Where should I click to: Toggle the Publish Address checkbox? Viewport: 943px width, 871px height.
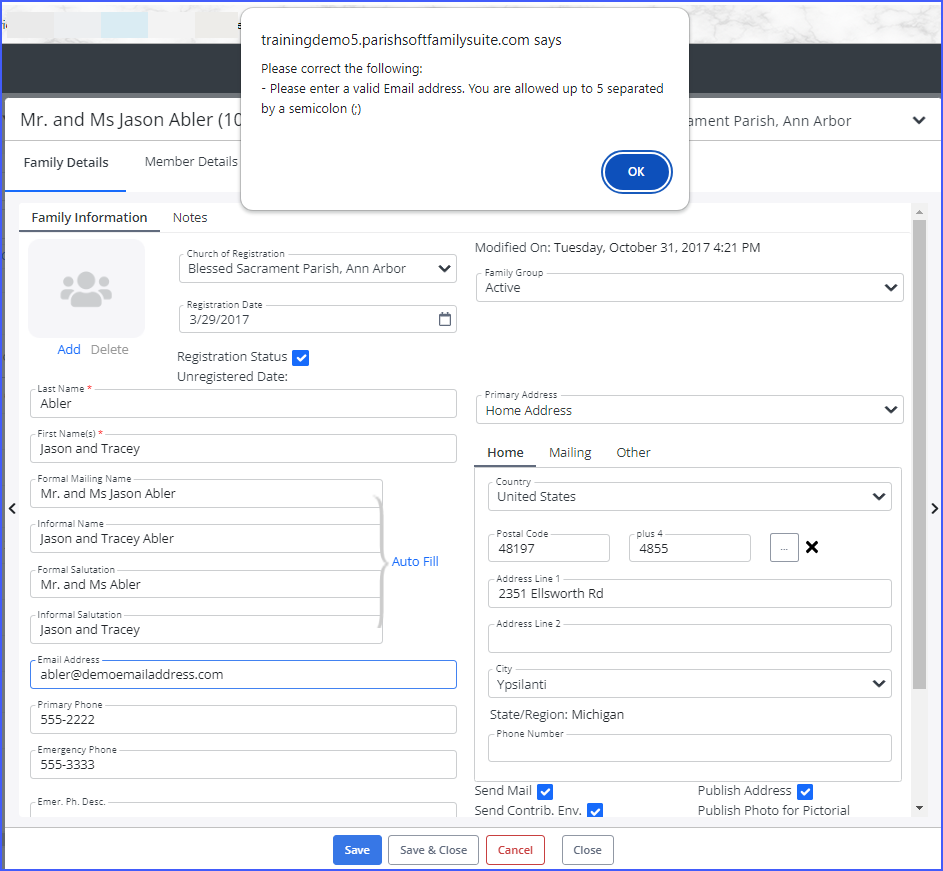click(805, 792)
